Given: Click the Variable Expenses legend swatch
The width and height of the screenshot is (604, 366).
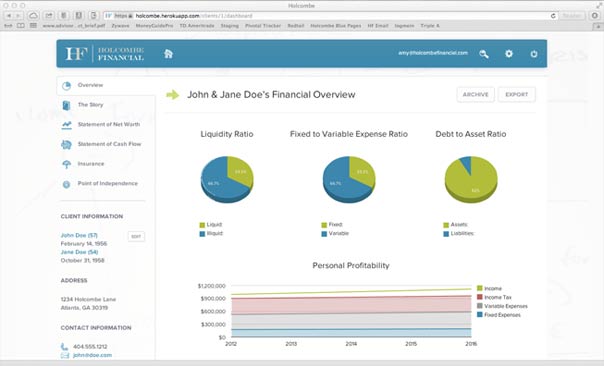Looking at the screenshot, I should click(x=480, y=306).
